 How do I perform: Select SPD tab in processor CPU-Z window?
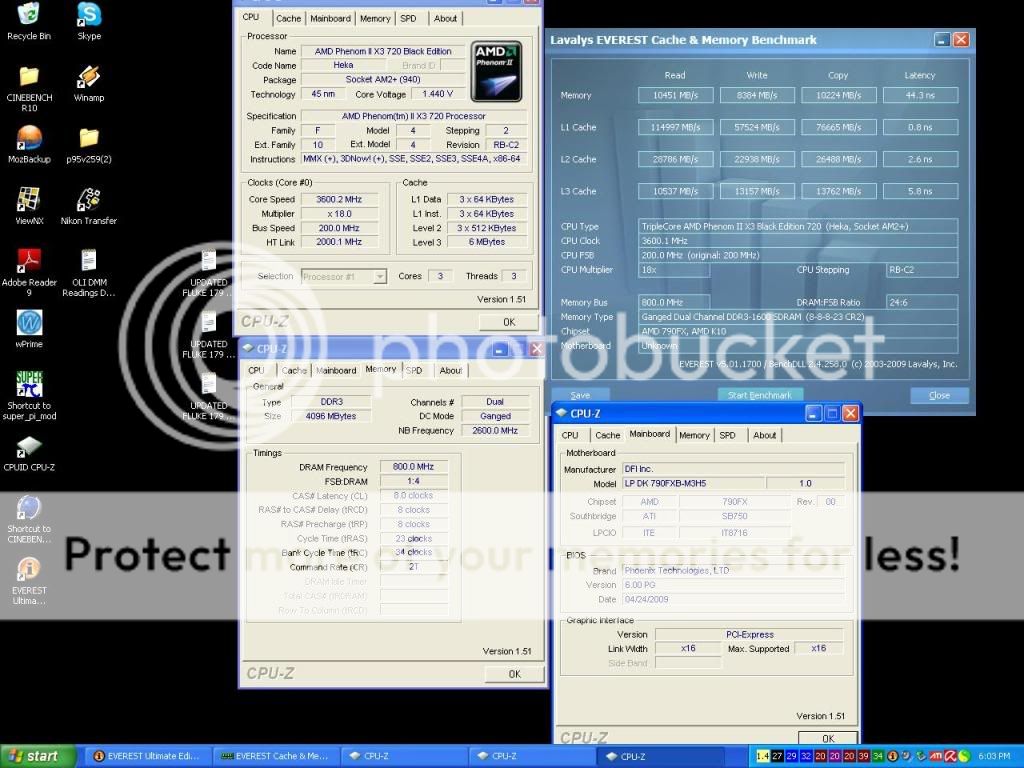point(408,18)
